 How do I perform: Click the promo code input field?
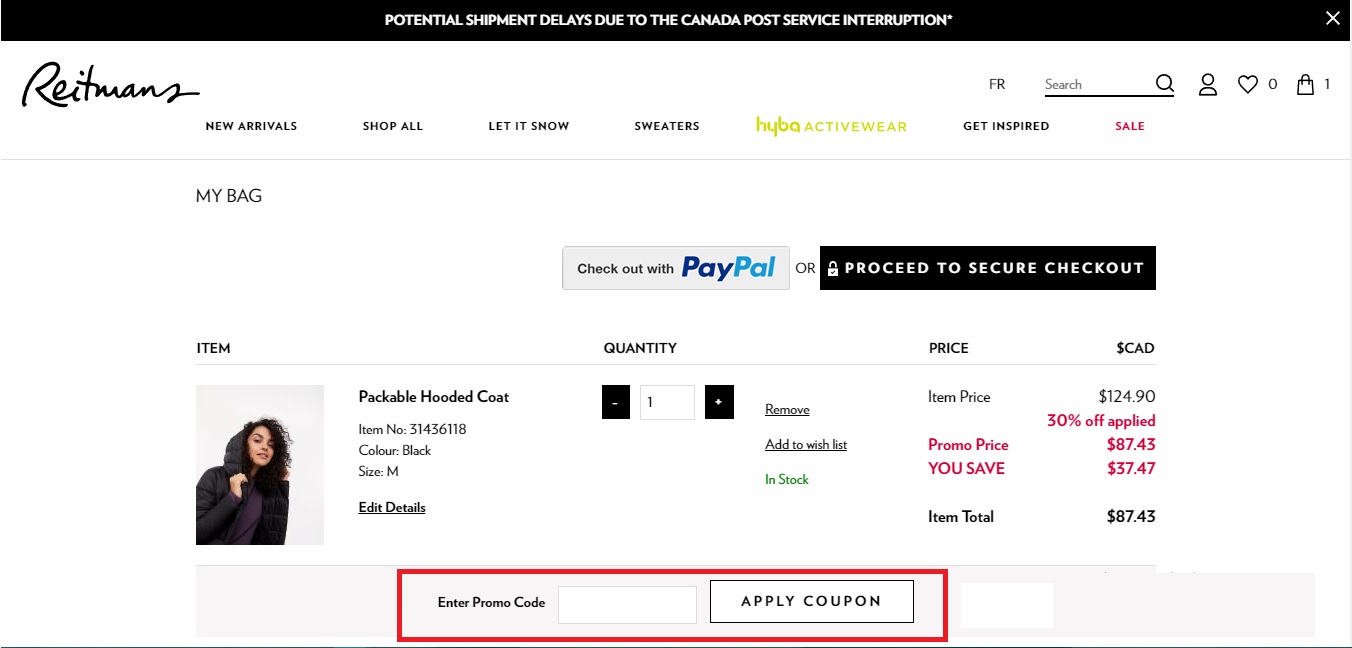627,604
